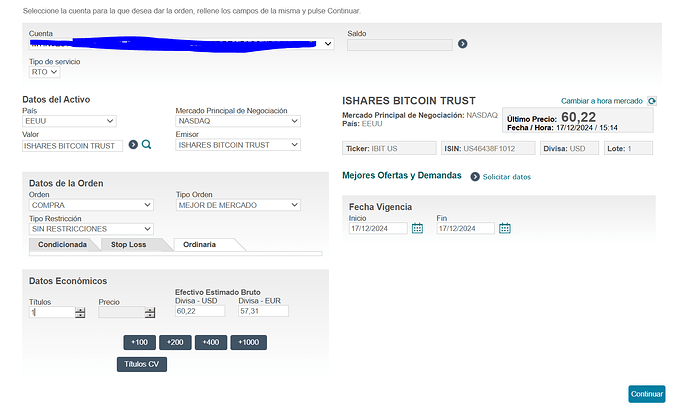Switch to the Stop Loss tab
This screenshot has height=408, width=690.
128,244
